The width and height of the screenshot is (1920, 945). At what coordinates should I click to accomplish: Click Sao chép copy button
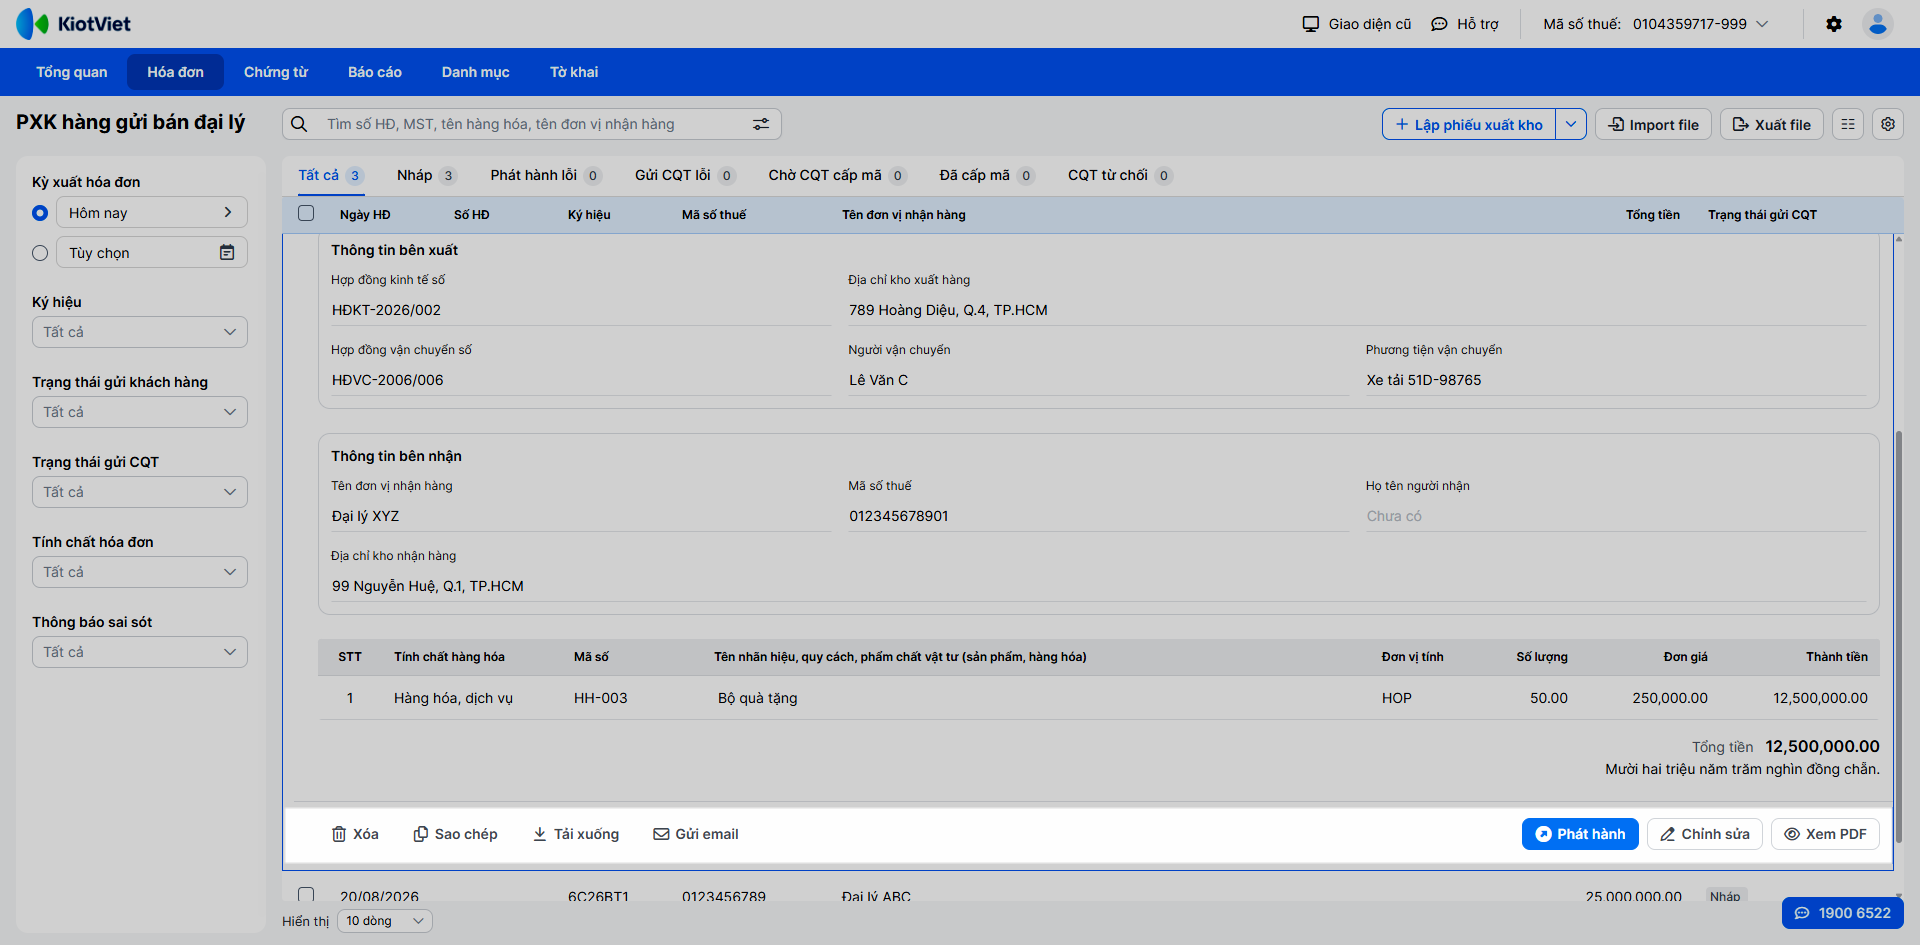click(x=455, y=834)
